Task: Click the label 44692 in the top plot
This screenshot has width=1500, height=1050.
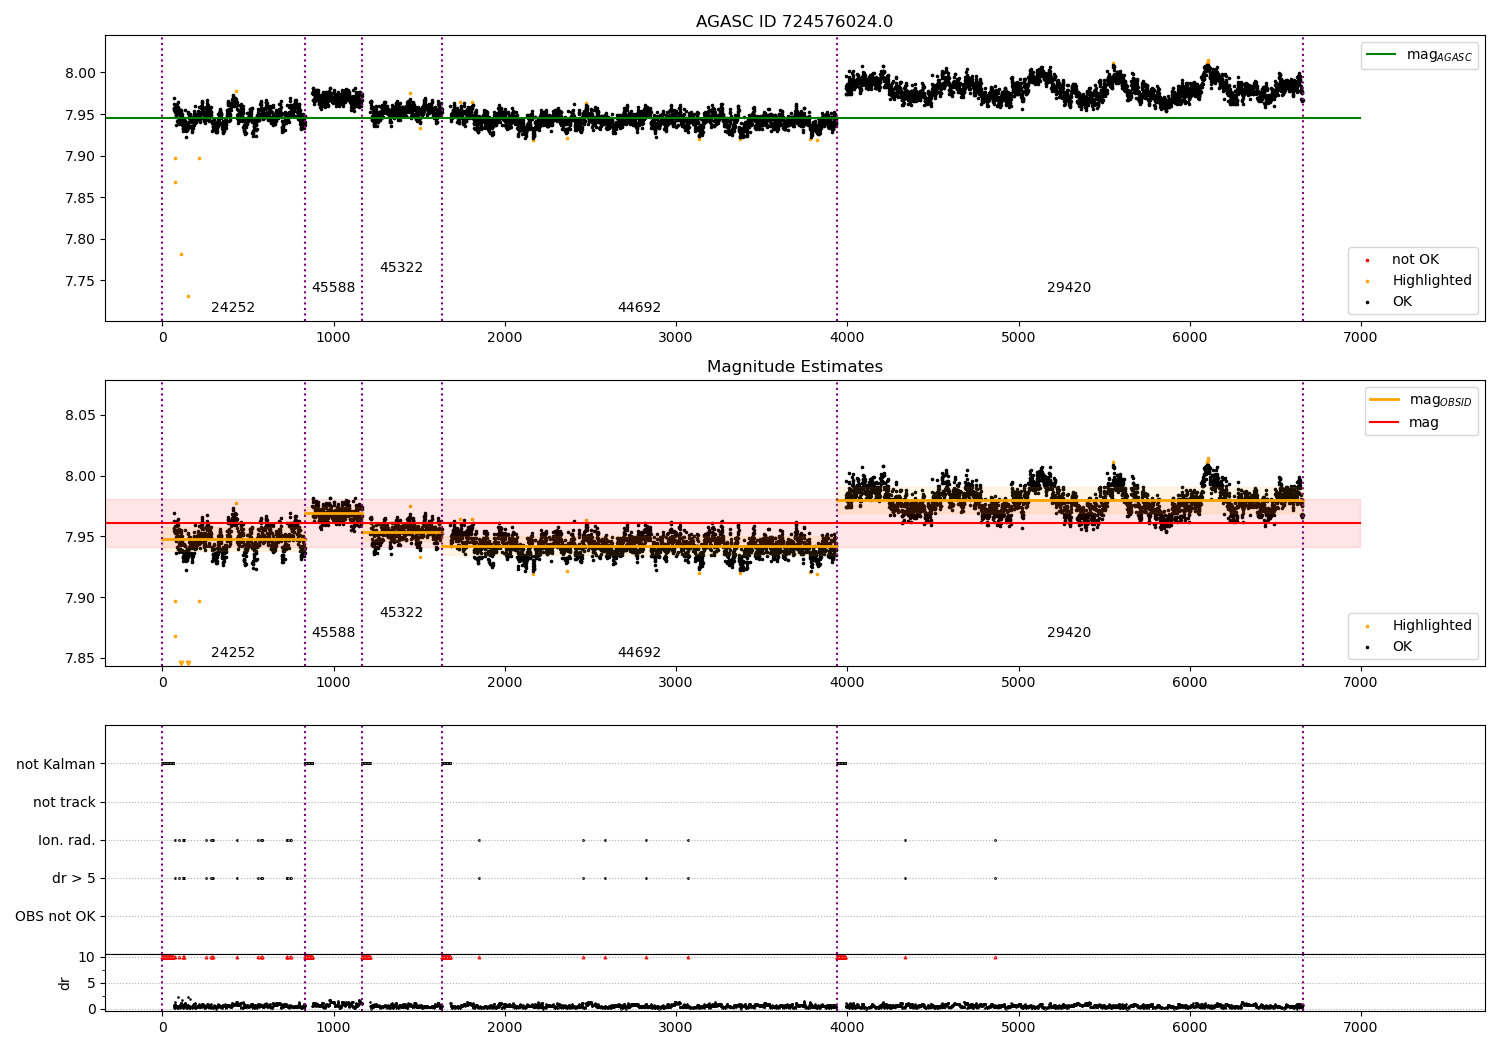Action: pyautogui.click(x=639, y=308)
